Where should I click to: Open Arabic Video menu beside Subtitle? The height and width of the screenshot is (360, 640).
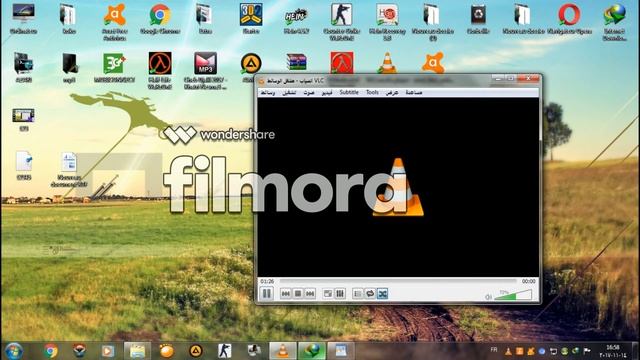(x=327, y=93)
